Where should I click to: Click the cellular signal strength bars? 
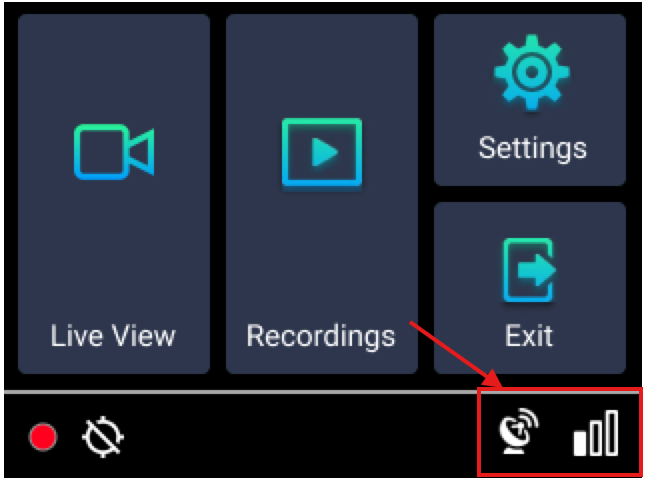coord(596,433)
